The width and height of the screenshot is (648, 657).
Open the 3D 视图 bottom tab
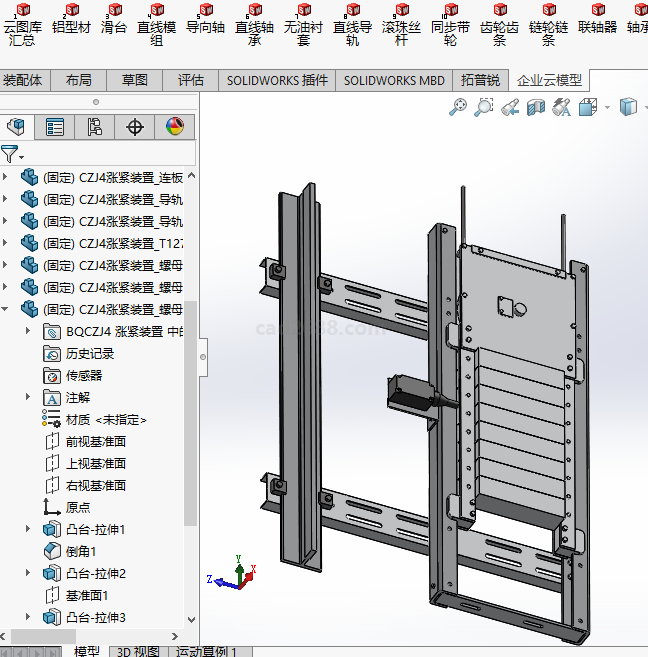137,651
